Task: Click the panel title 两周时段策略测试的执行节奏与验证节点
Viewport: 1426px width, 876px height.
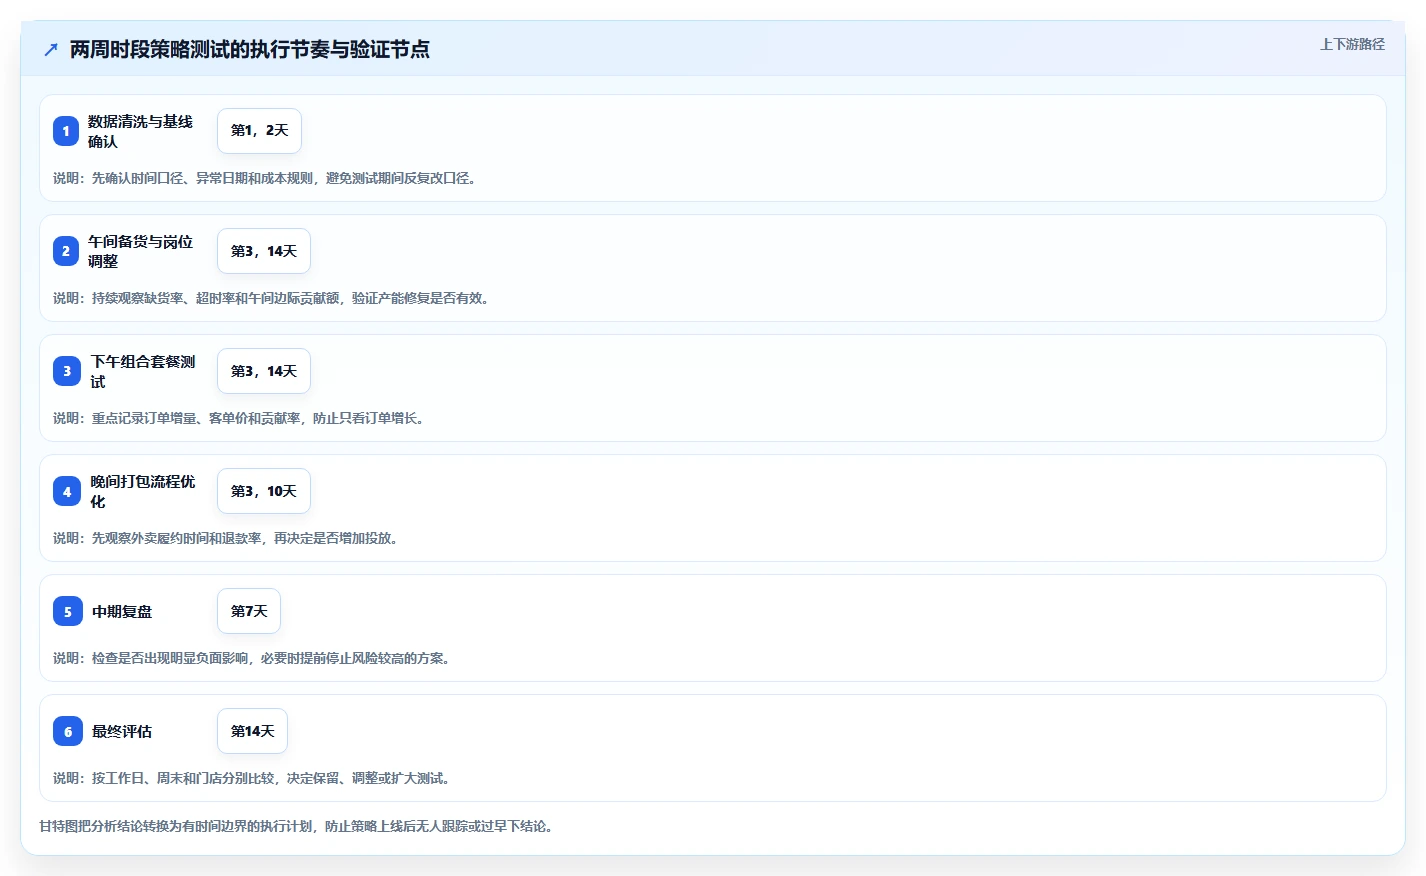Action: (x=250, y=49)
